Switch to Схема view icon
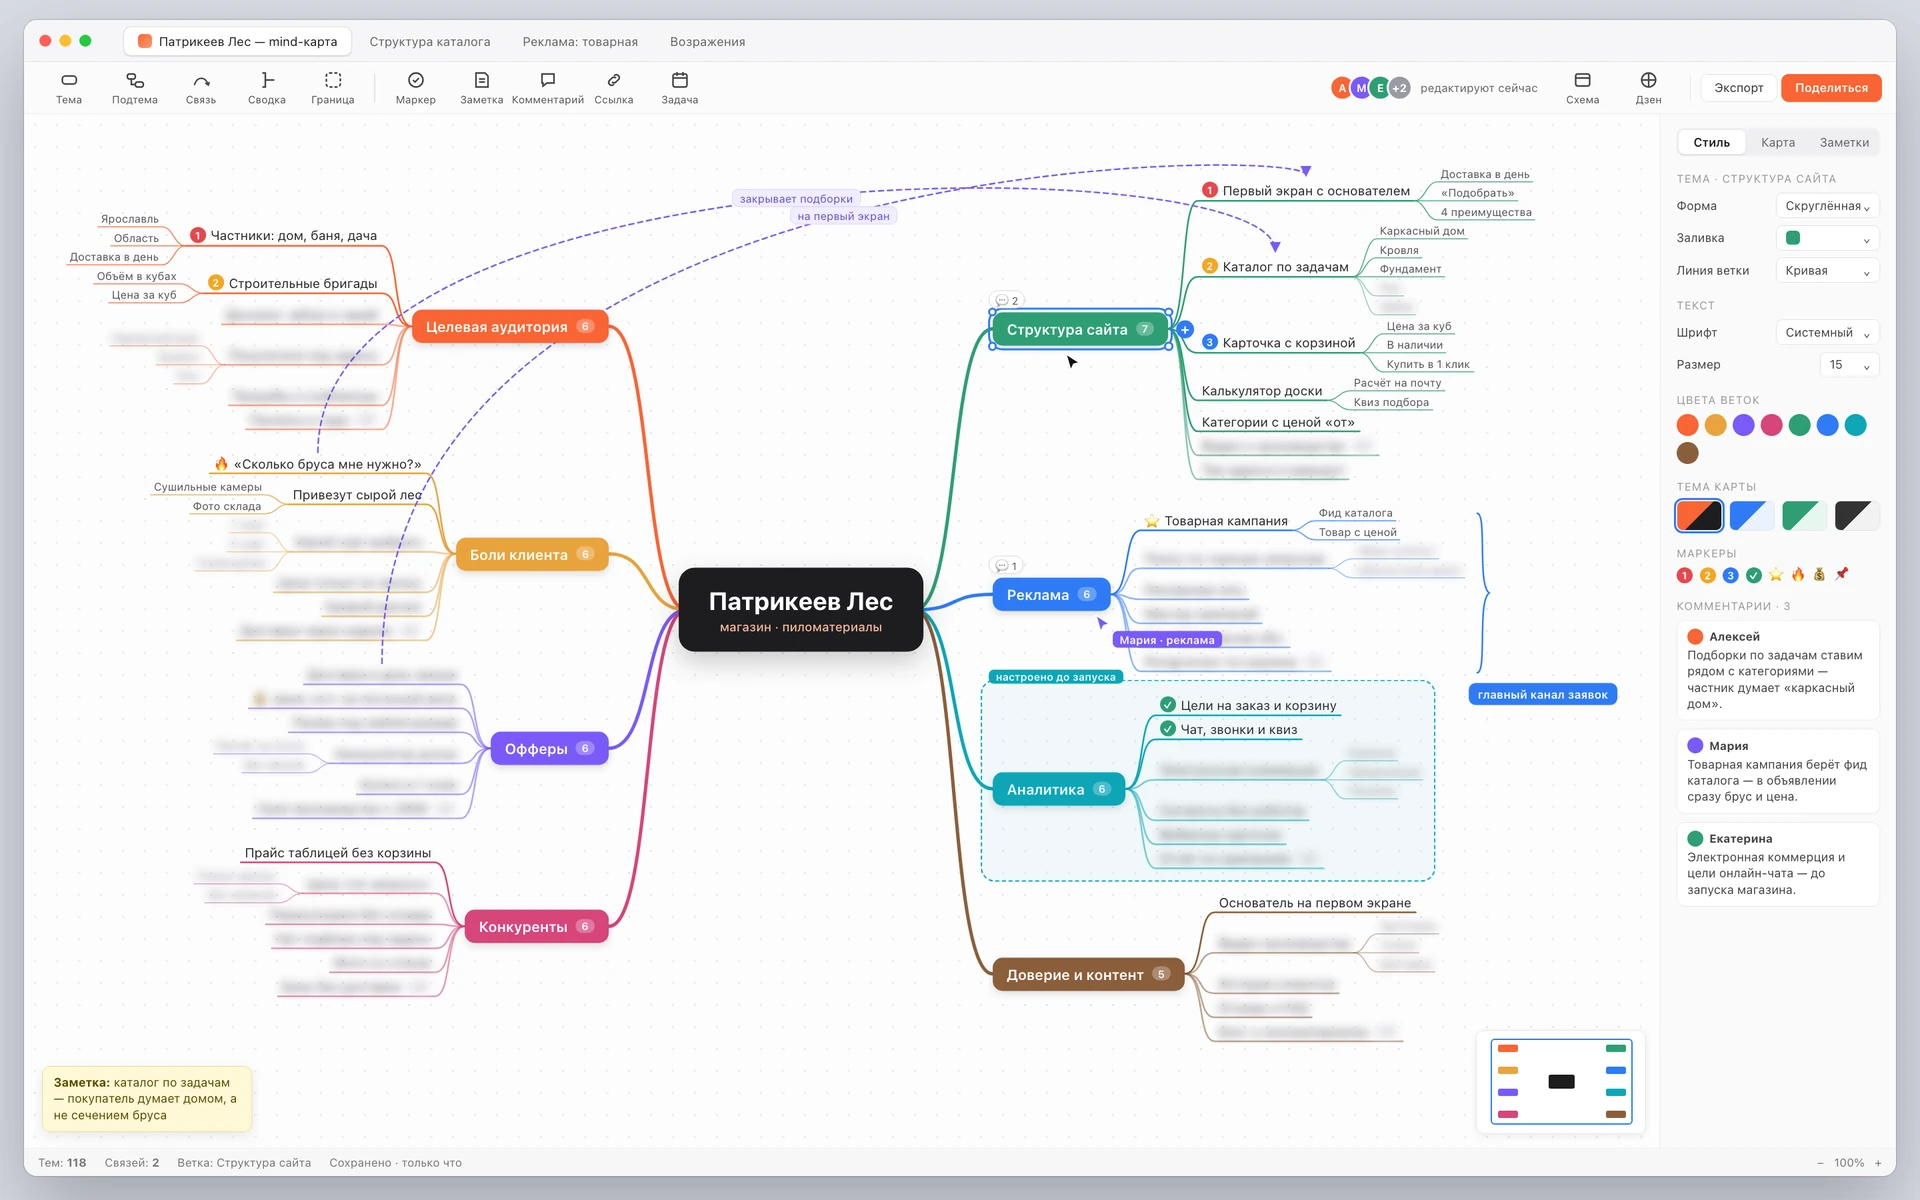 1583,88
